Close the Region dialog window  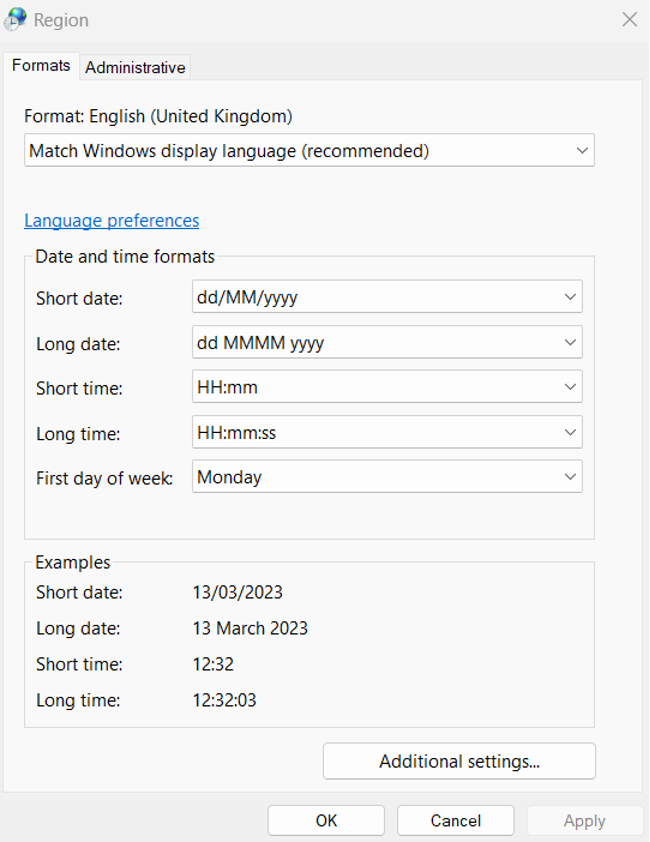[x=629, y=20]
